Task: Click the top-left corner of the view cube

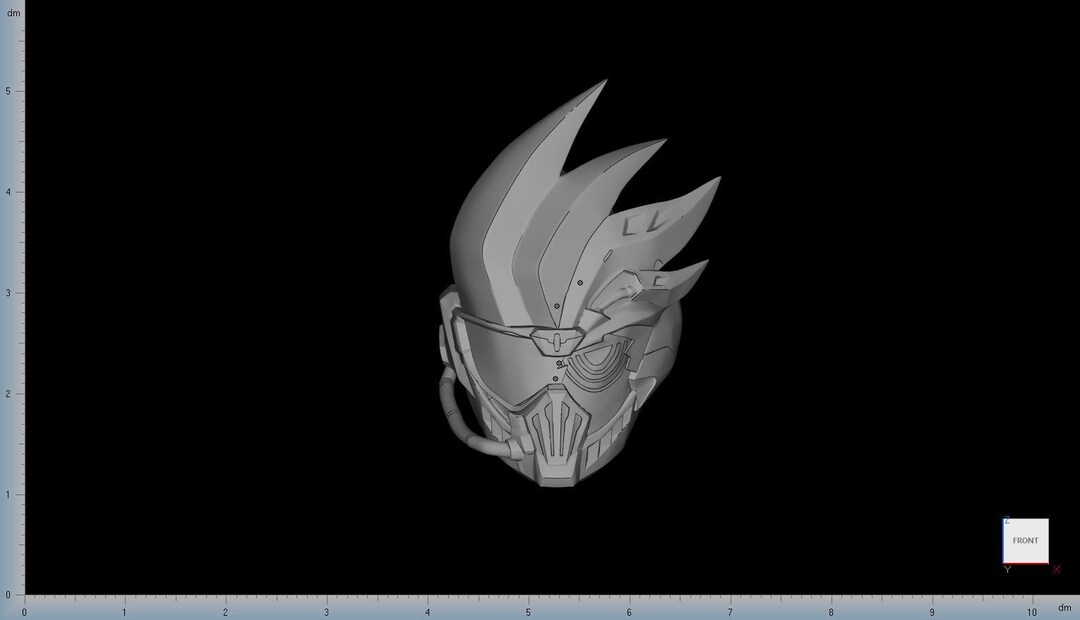Action: click(x=1003, y=520)
